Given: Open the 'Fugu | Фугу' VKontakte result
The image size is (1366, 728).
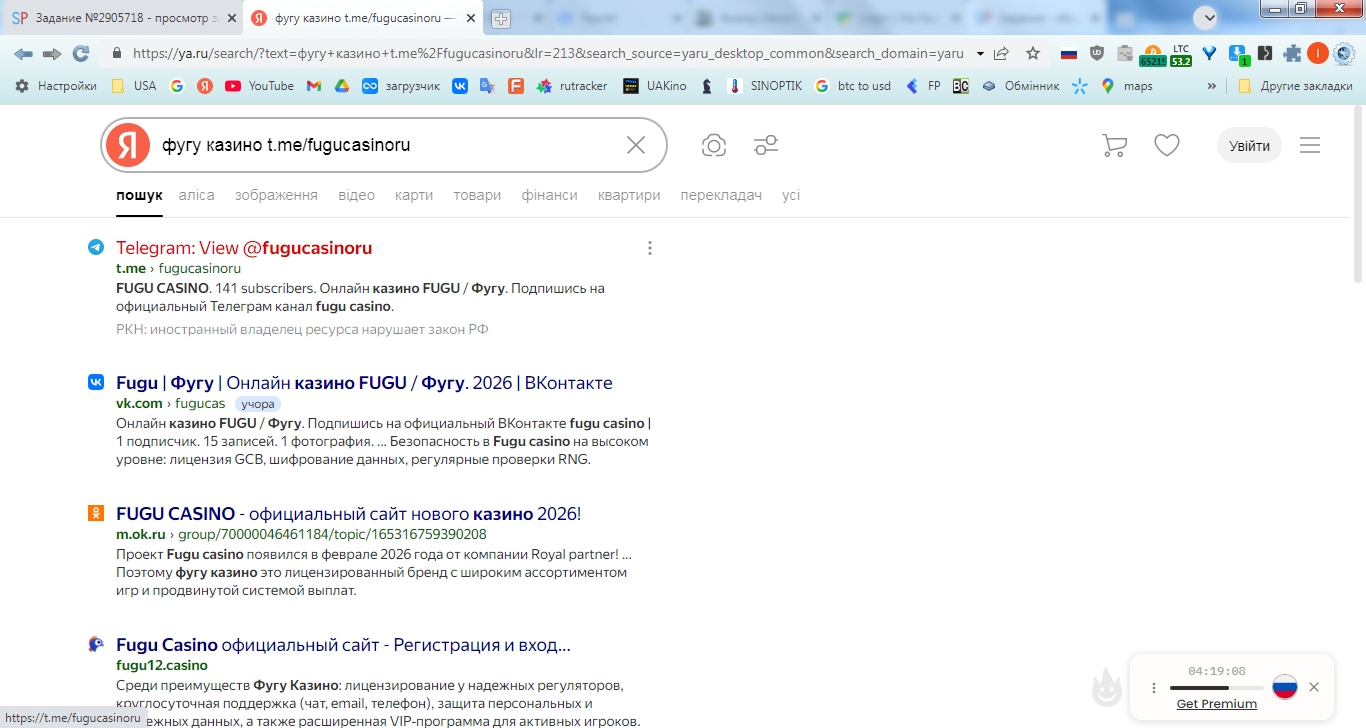Looking at the screenshot, I should coord(364,383).
